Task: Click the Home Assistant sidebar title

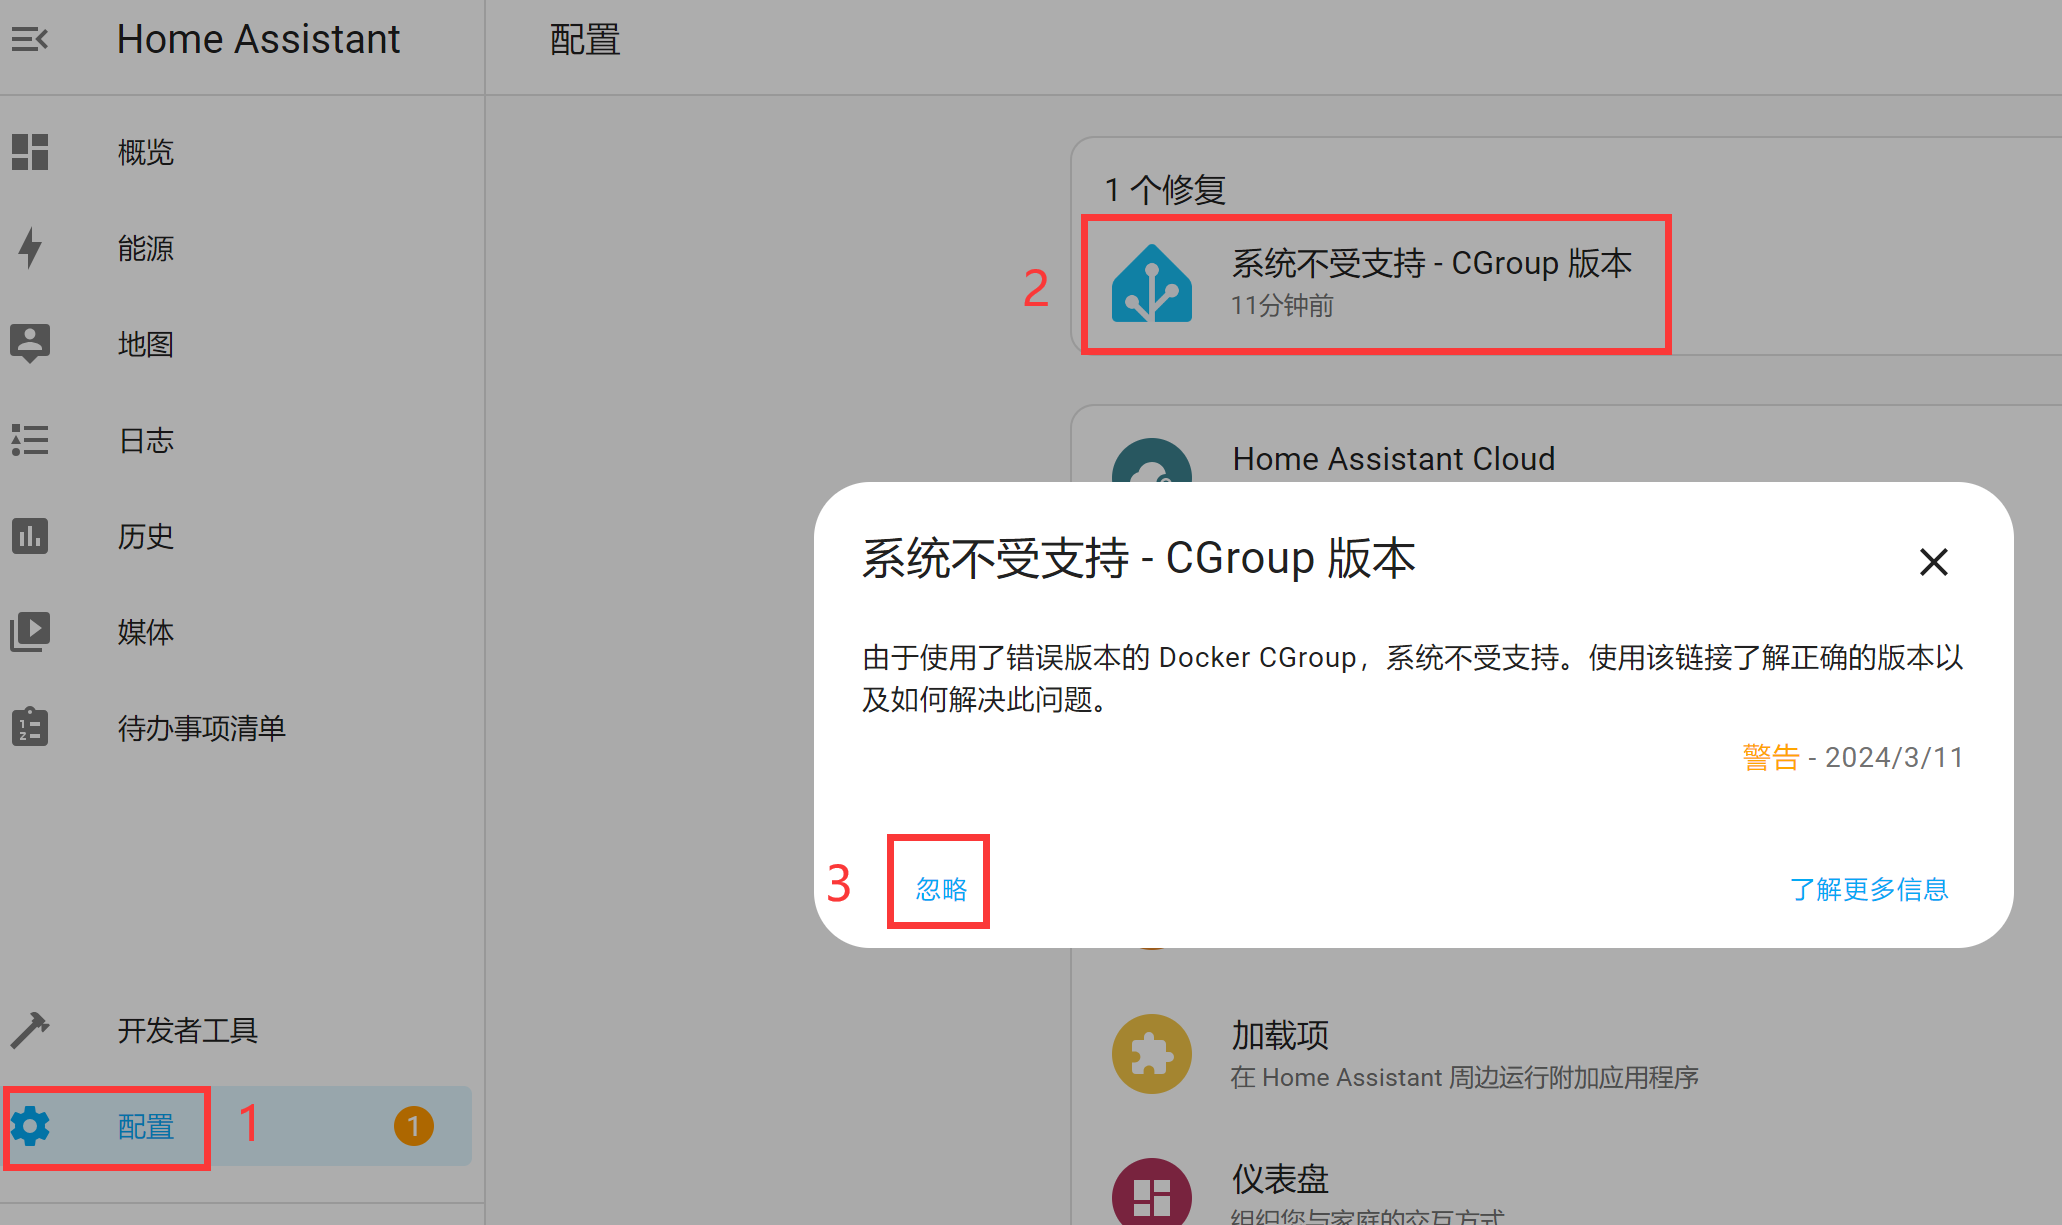Action: point(258,39)
